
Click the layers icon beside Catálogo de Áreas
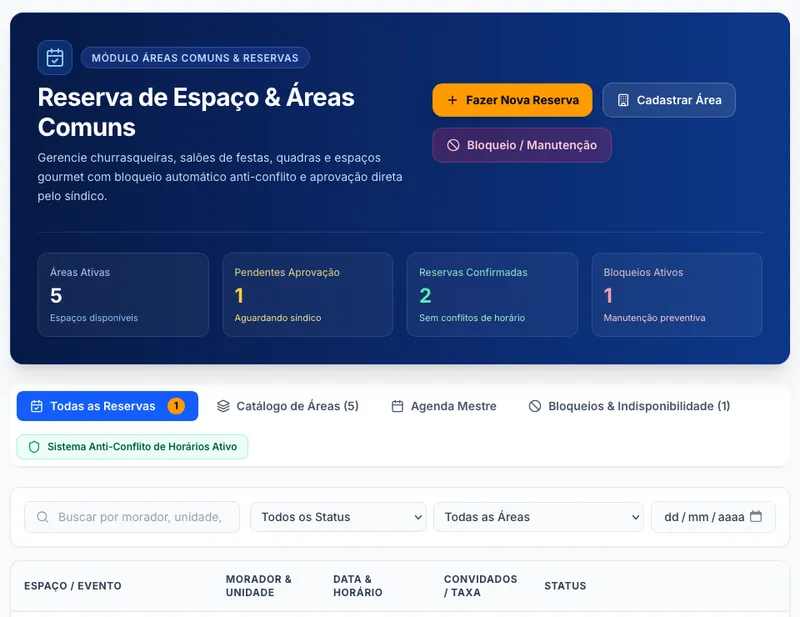(223, 406)
